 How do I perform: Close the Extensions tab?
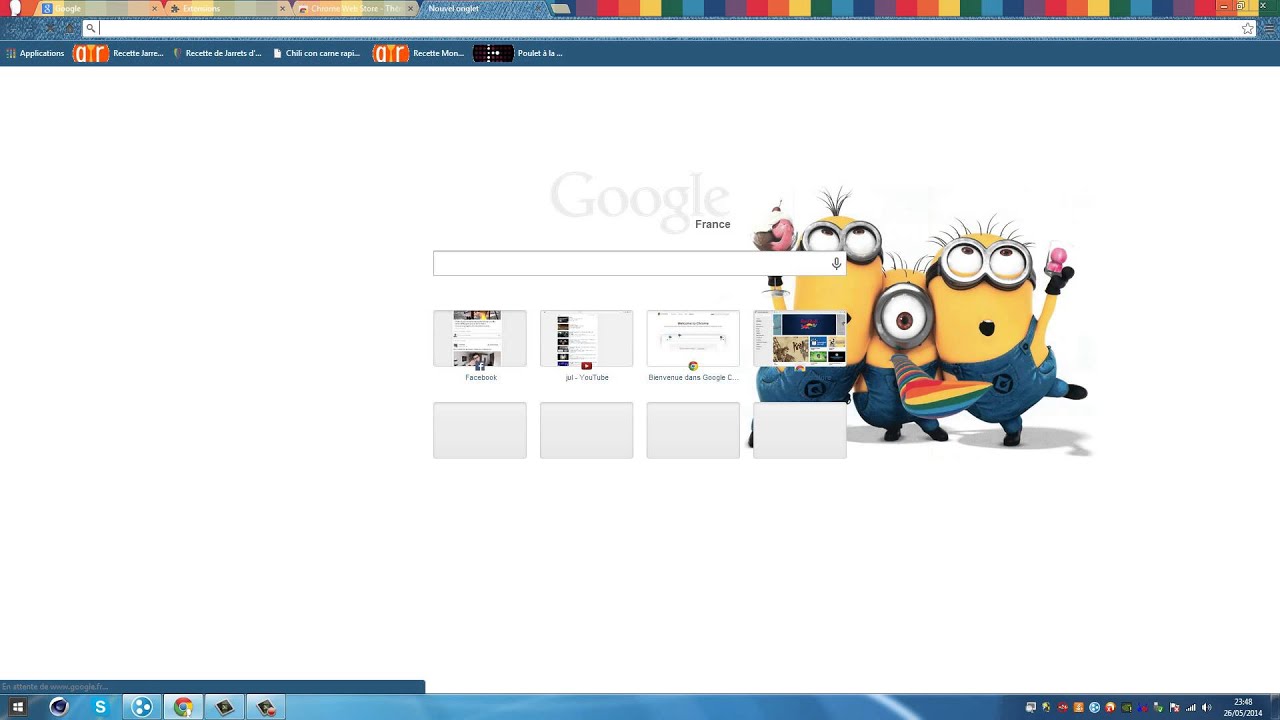[x=282, y=9]
